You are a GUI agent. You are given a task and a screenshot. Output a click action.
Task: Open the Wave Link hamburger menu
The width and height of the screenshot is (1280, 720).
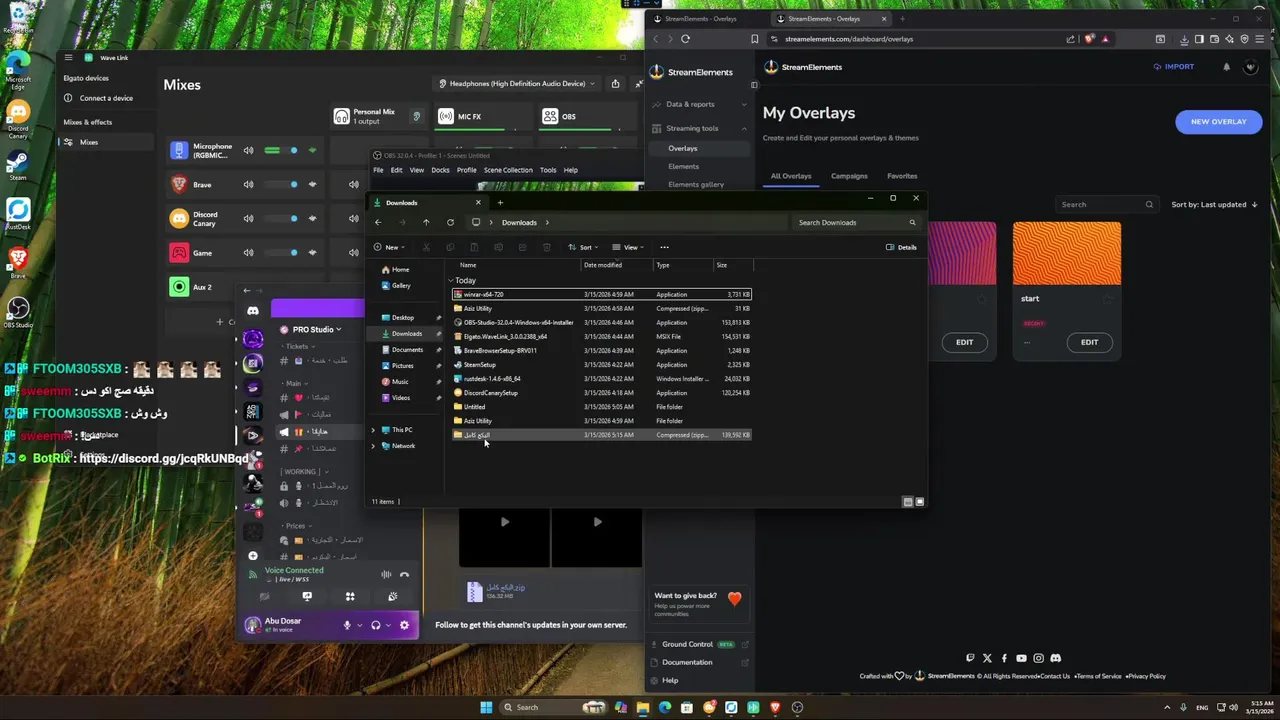click(x=67, y=58)
